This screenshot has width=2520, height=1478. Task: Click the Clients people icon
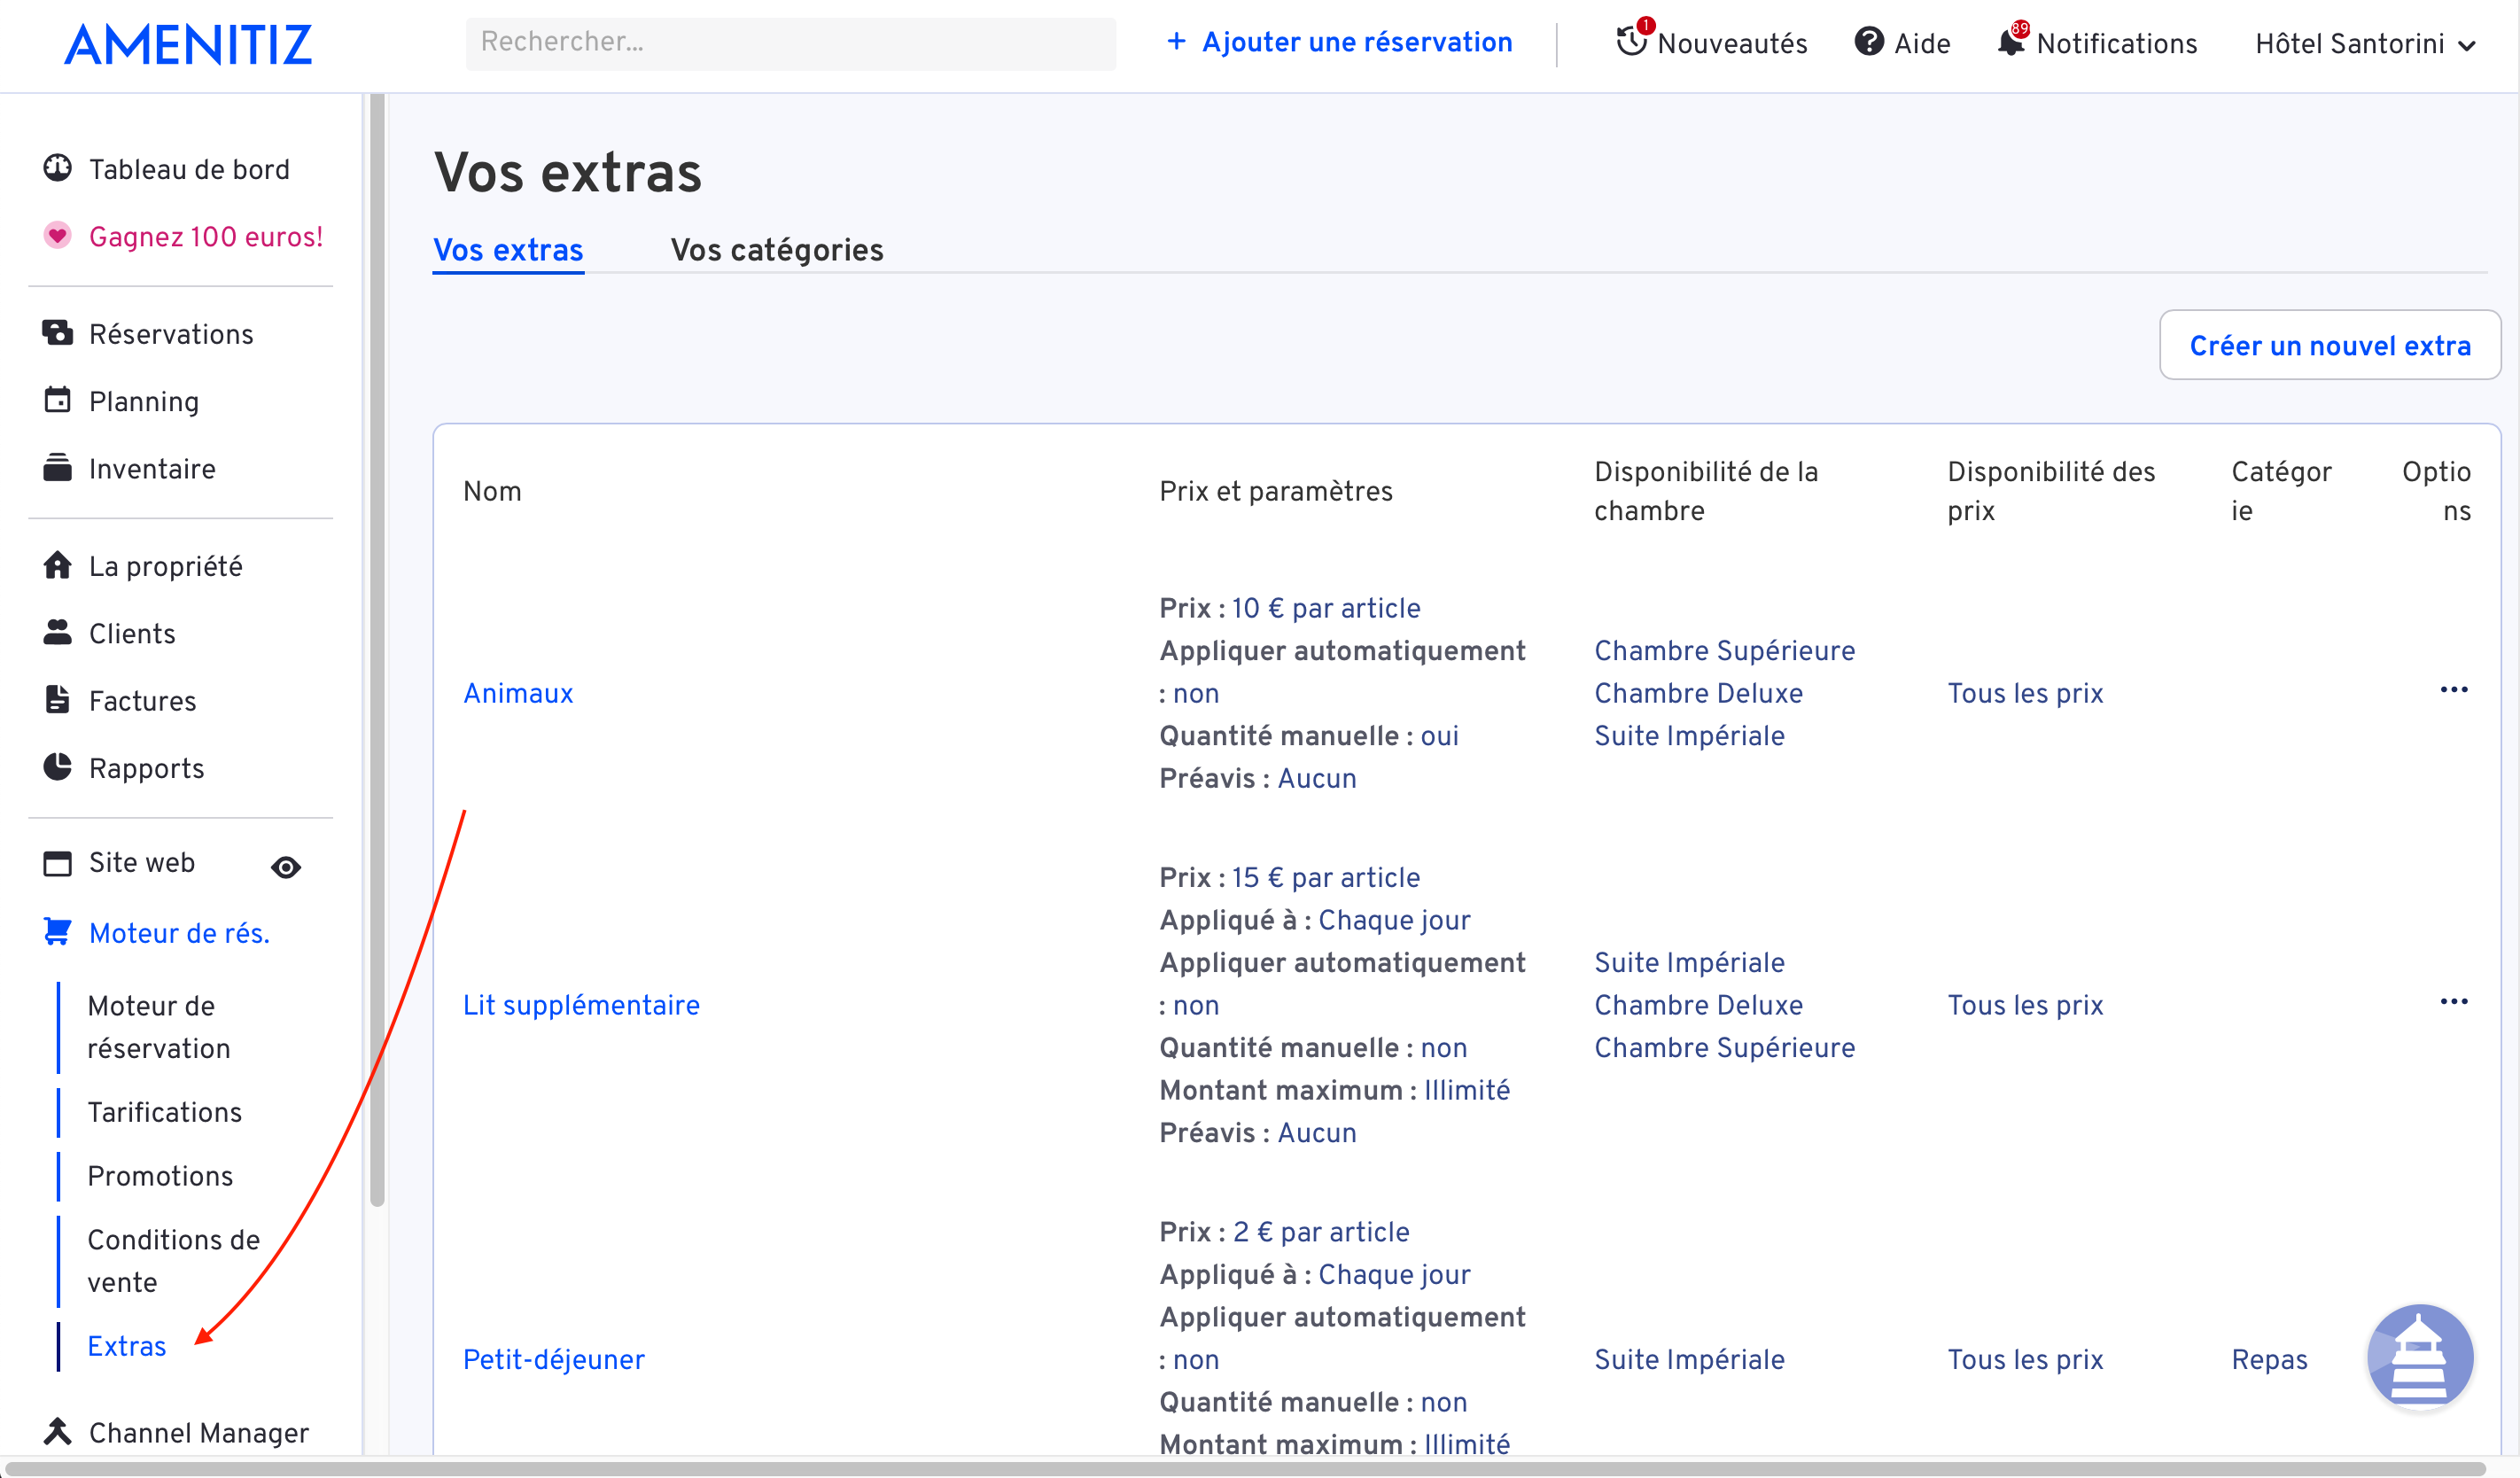point(57,632)
